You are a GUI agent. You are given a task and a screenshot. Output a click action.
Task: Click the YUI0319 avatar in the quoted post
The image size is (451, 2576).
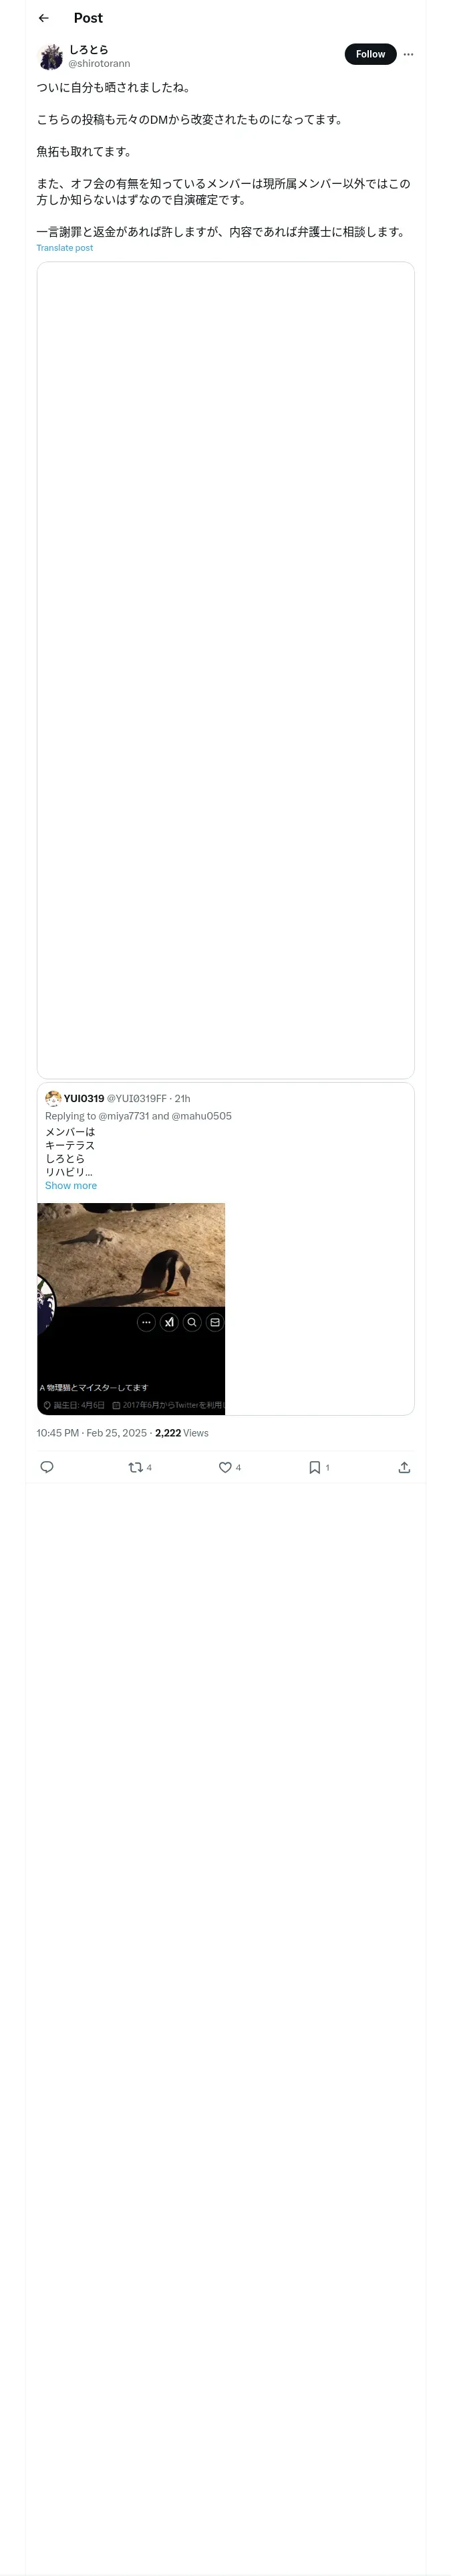(x=53, y=1098)
